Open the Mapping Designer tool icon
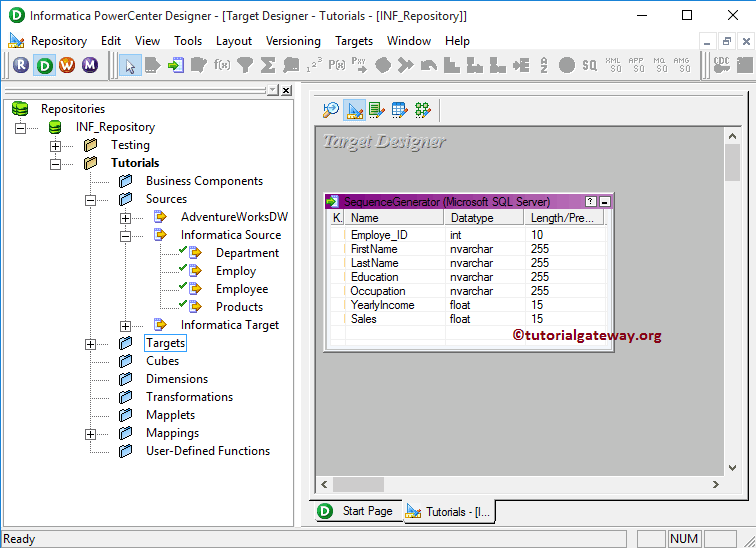 click(423, 110)
